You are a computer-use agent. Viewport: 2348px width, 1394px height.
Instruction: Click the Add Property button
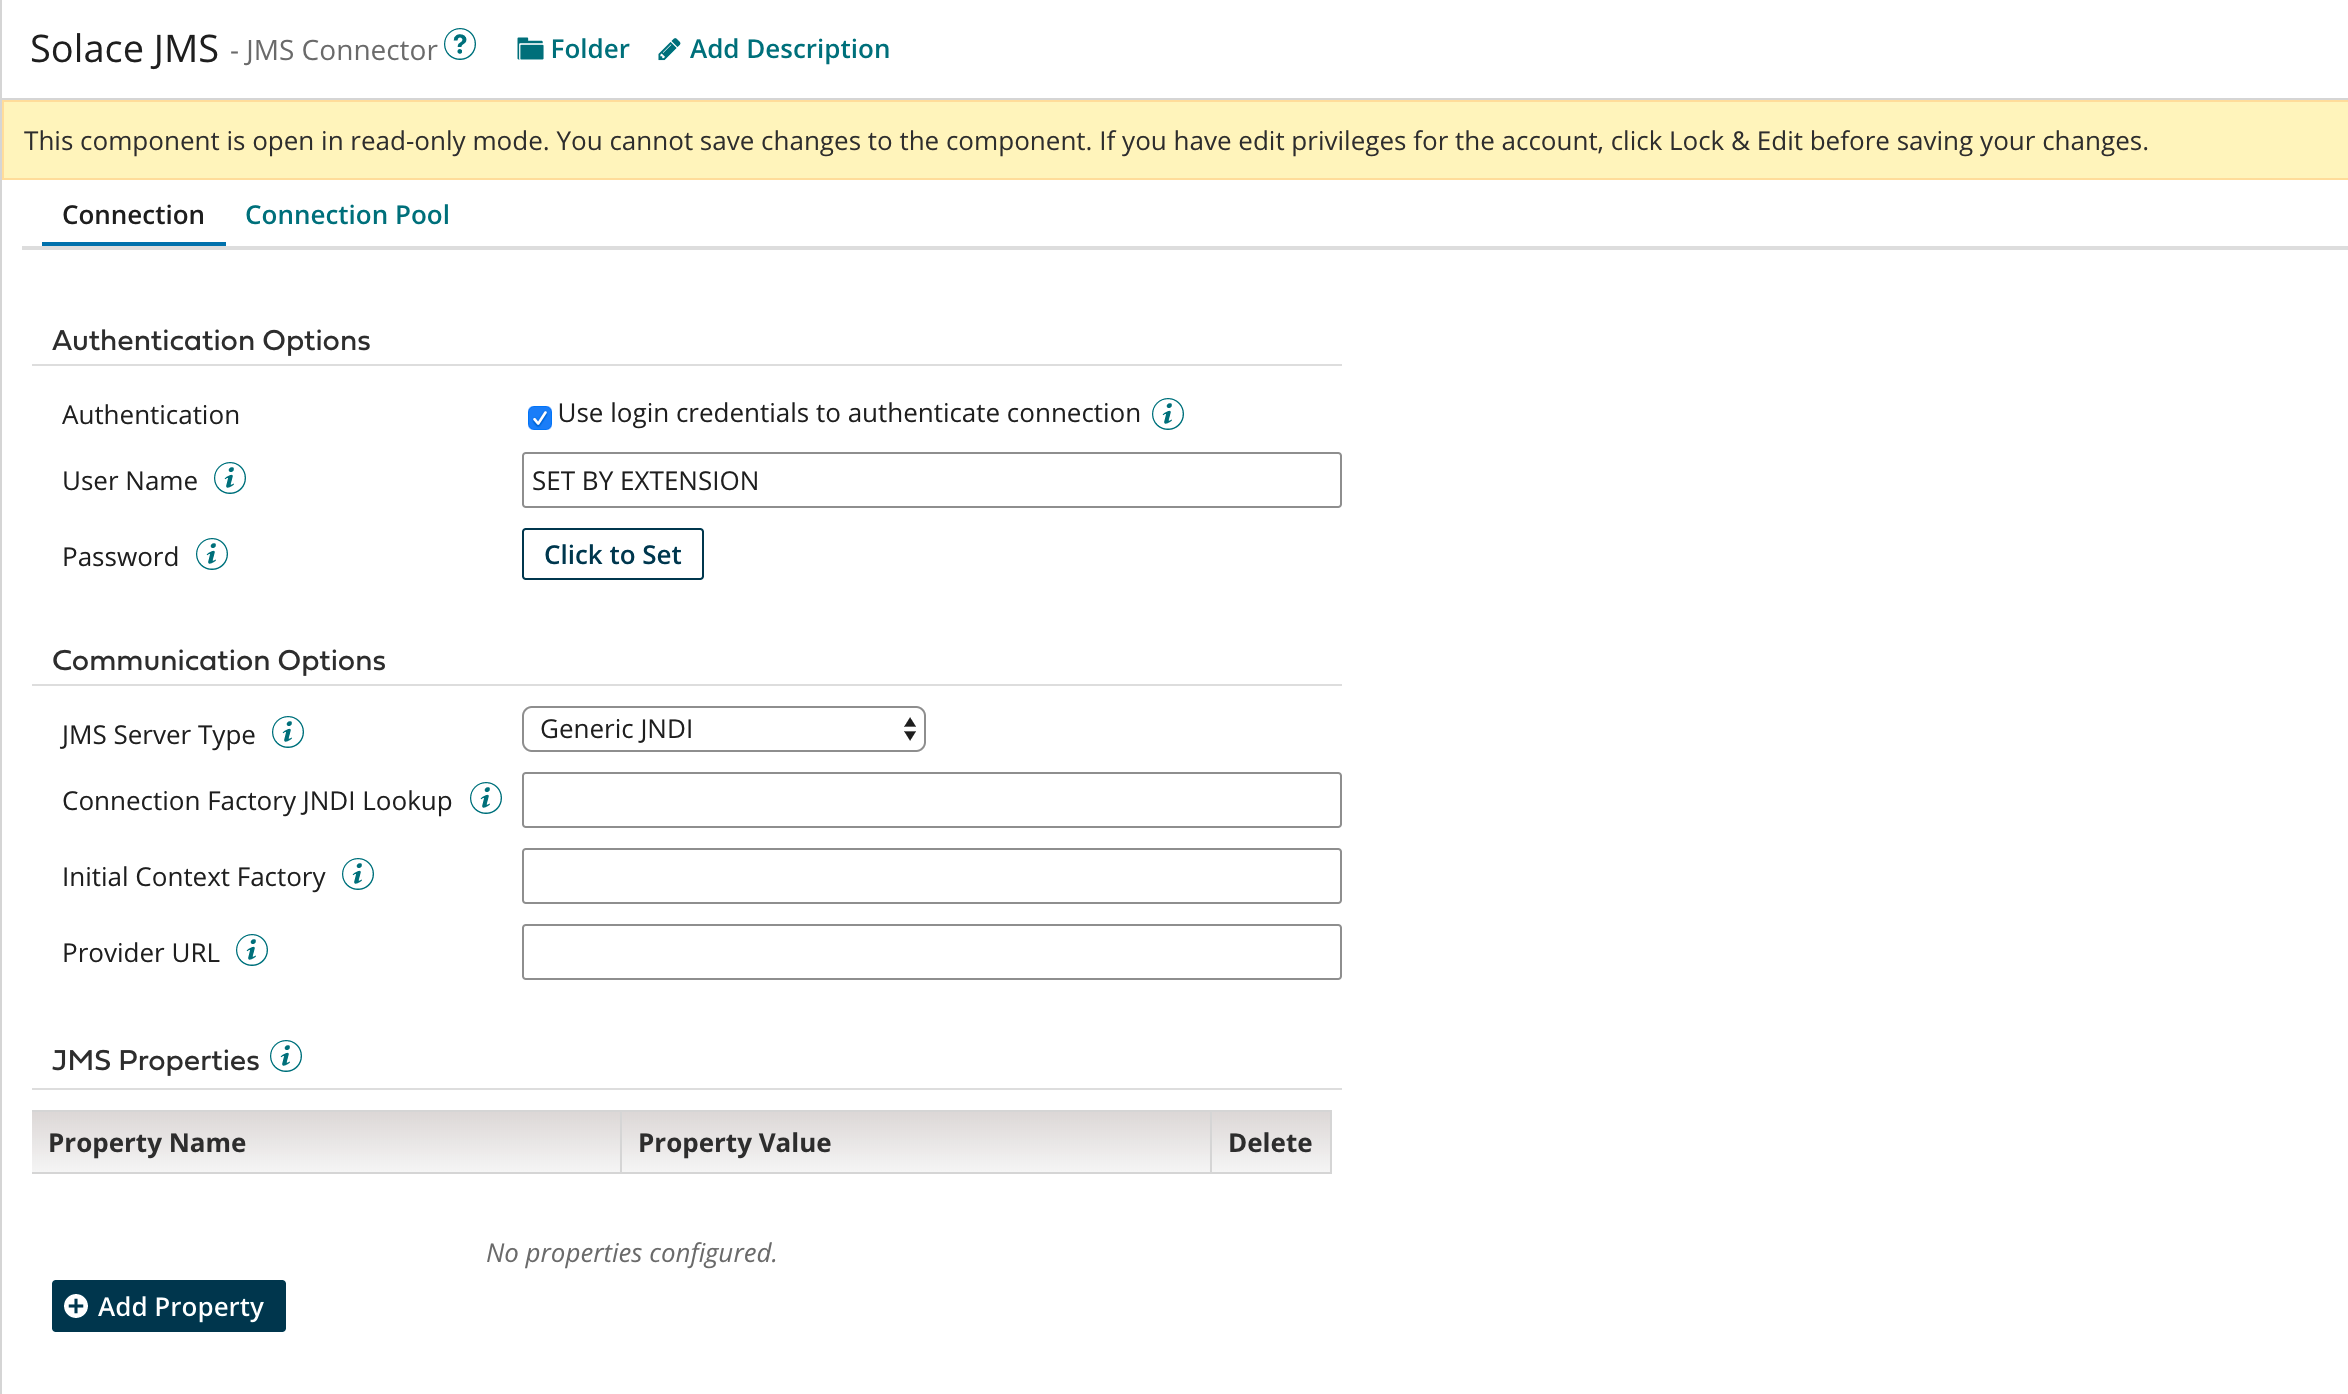(169, 1306)
